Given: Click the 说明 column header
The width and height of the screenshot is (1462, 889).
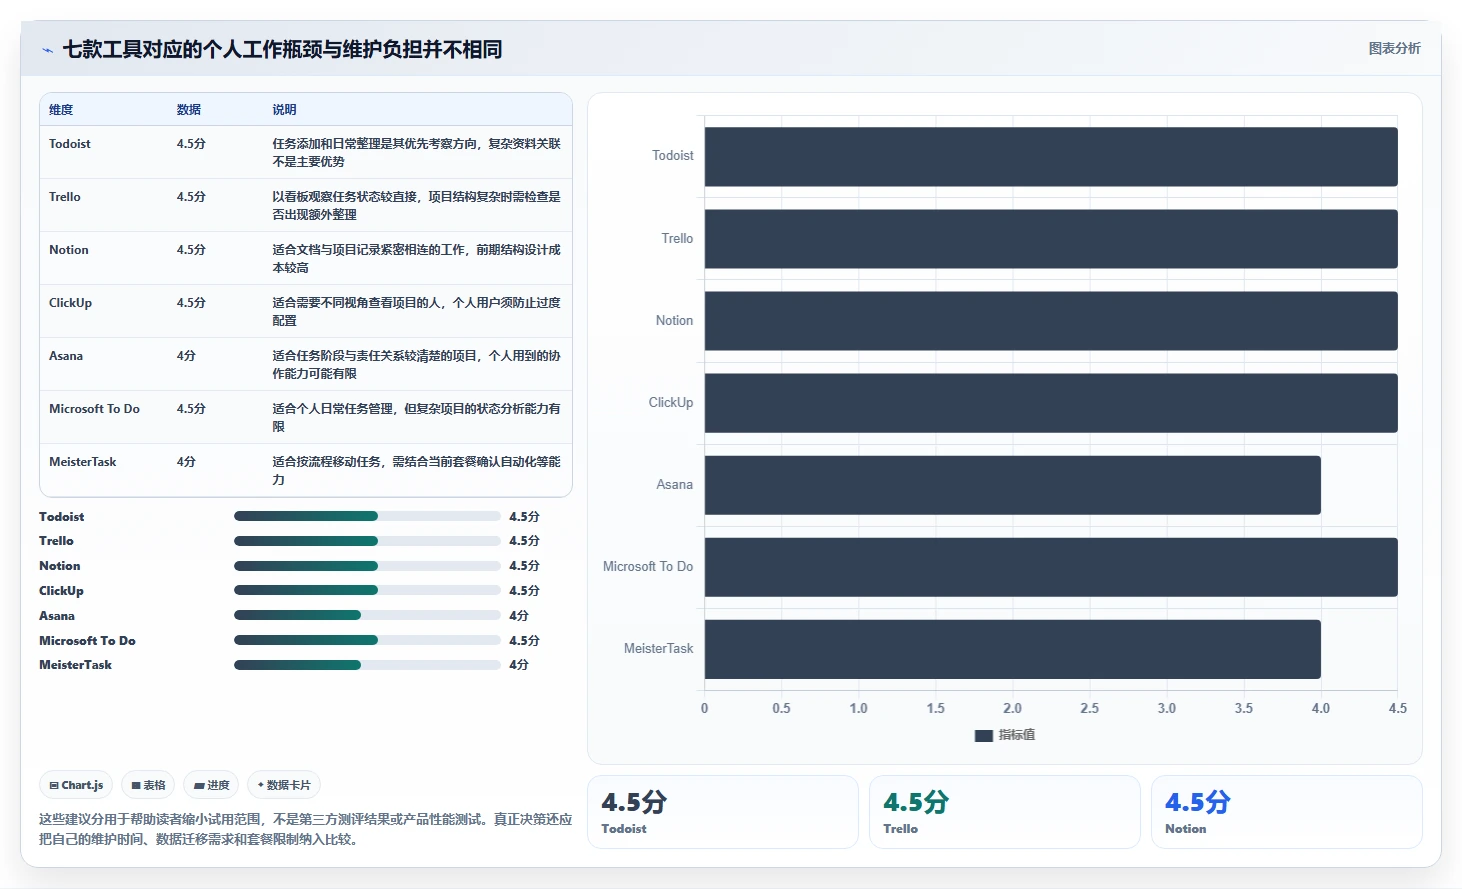Looking at the screenshot, I should [x=285, y=109].
